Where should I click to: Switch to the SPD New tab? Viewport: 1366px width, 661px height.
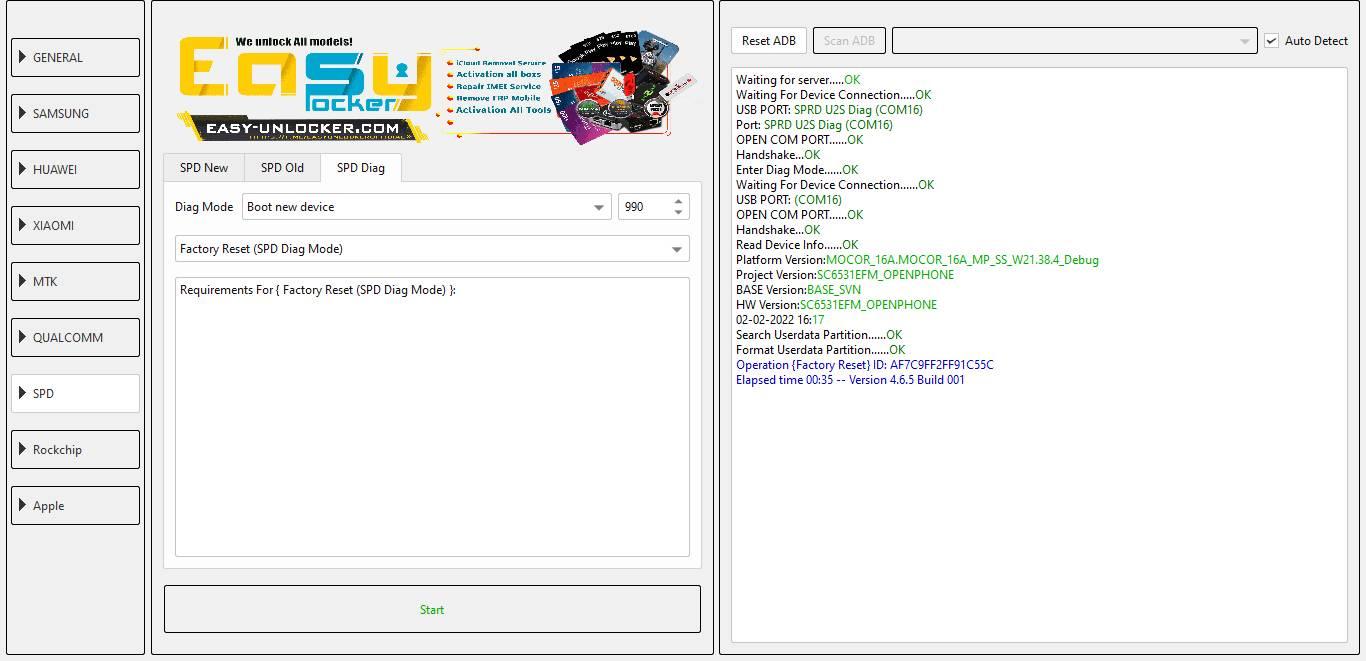pyautogui.click(x=204, y=167)
